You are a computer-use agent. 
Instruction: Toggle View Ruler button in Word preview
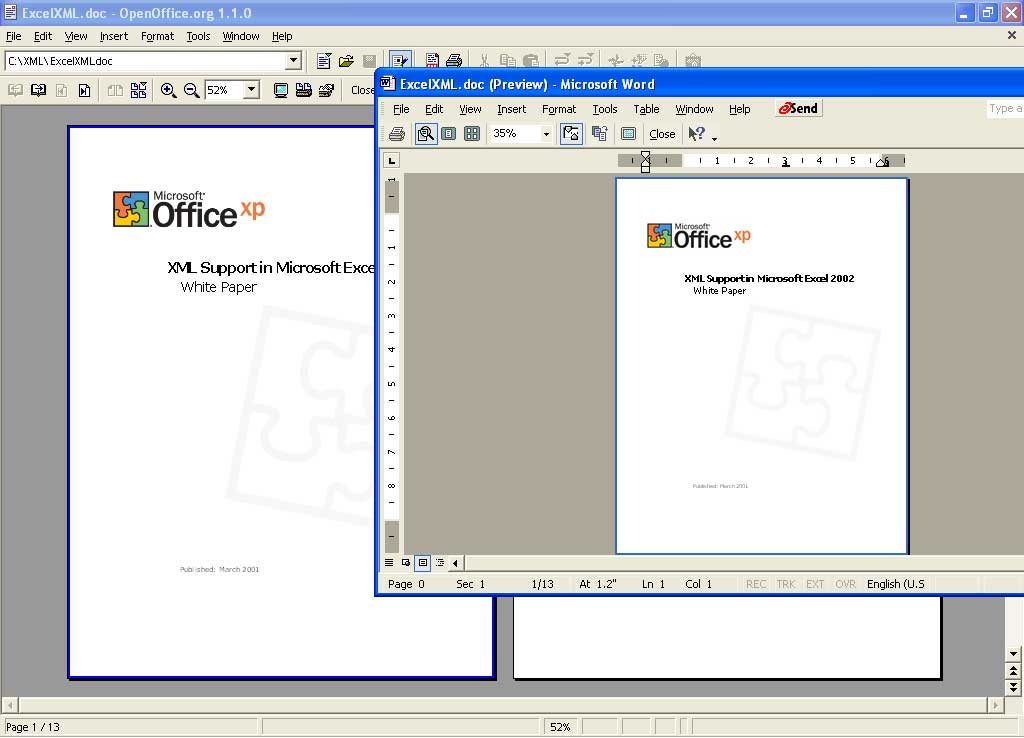click(572, 134)
